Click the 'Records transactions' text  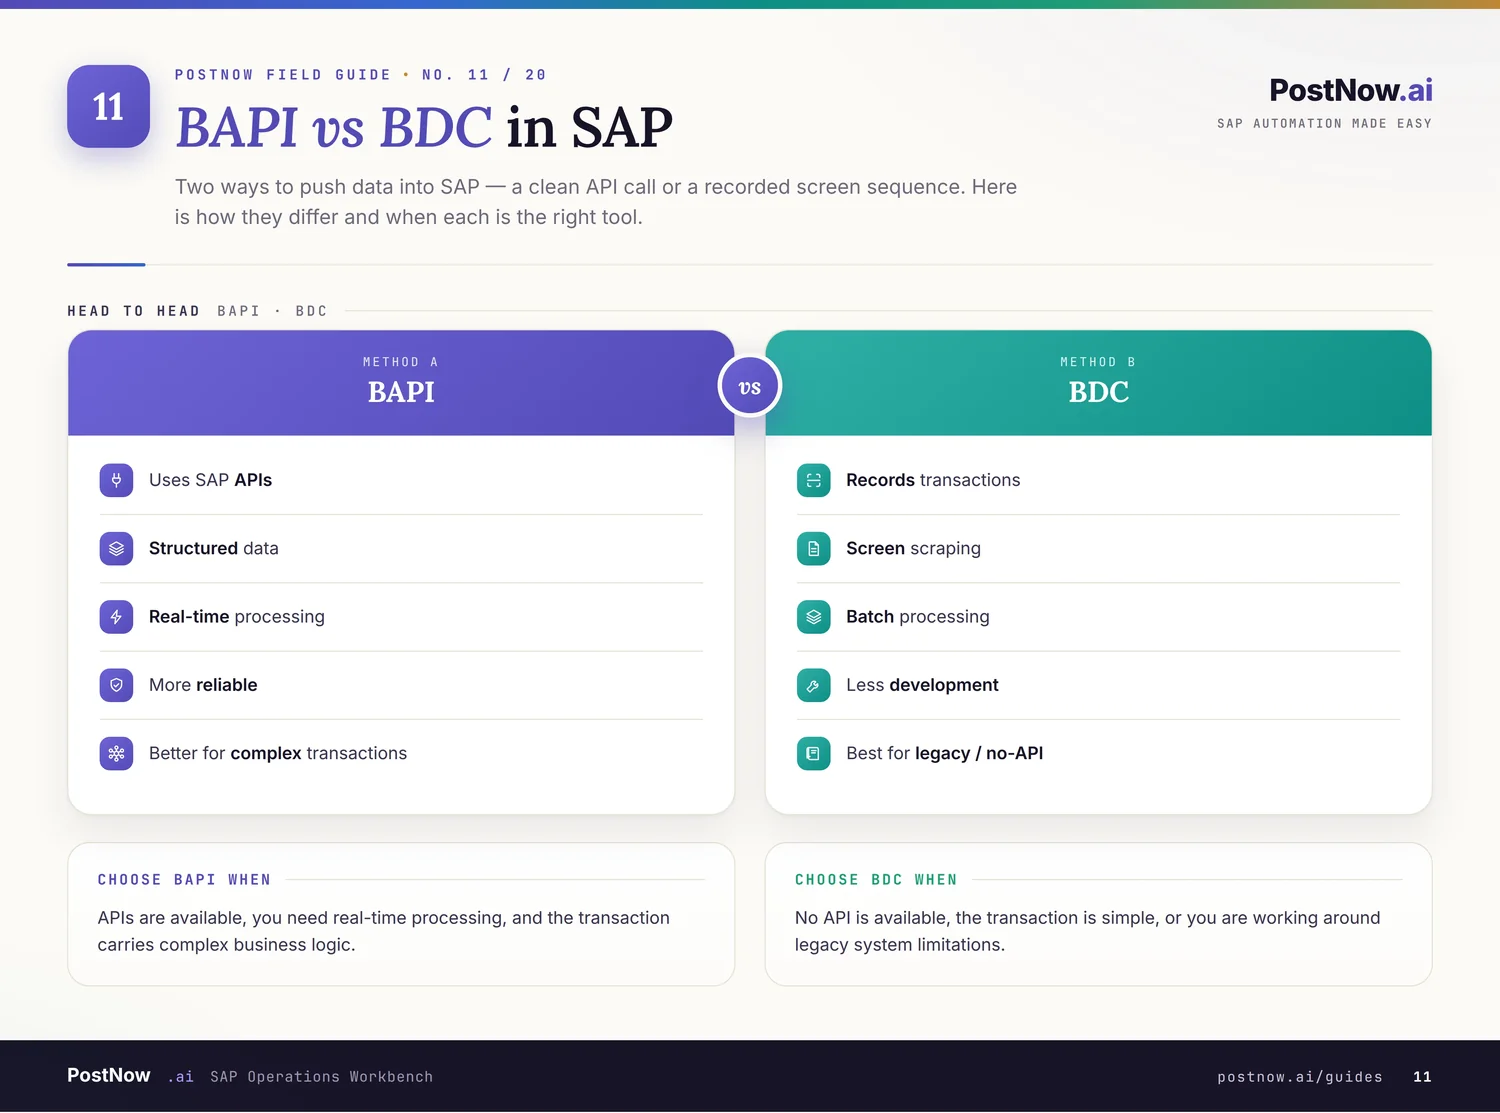click(x=933, y=480)
